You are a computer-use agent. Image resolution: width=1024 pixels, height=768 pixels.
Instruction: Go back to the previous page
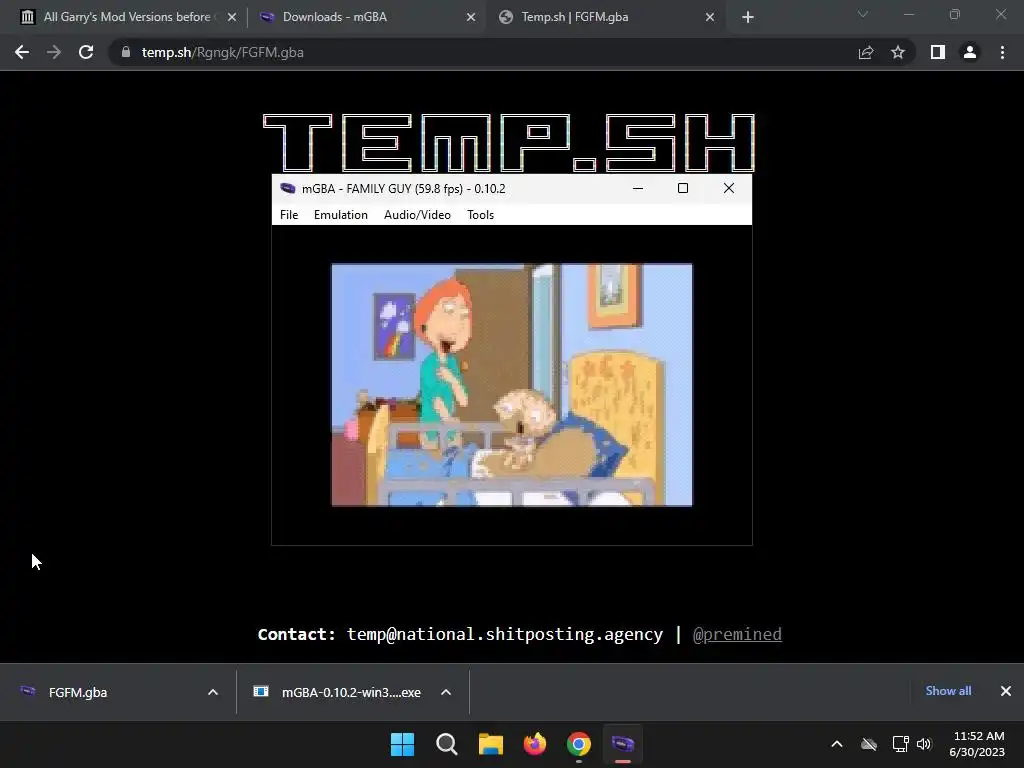click(22, 52)
